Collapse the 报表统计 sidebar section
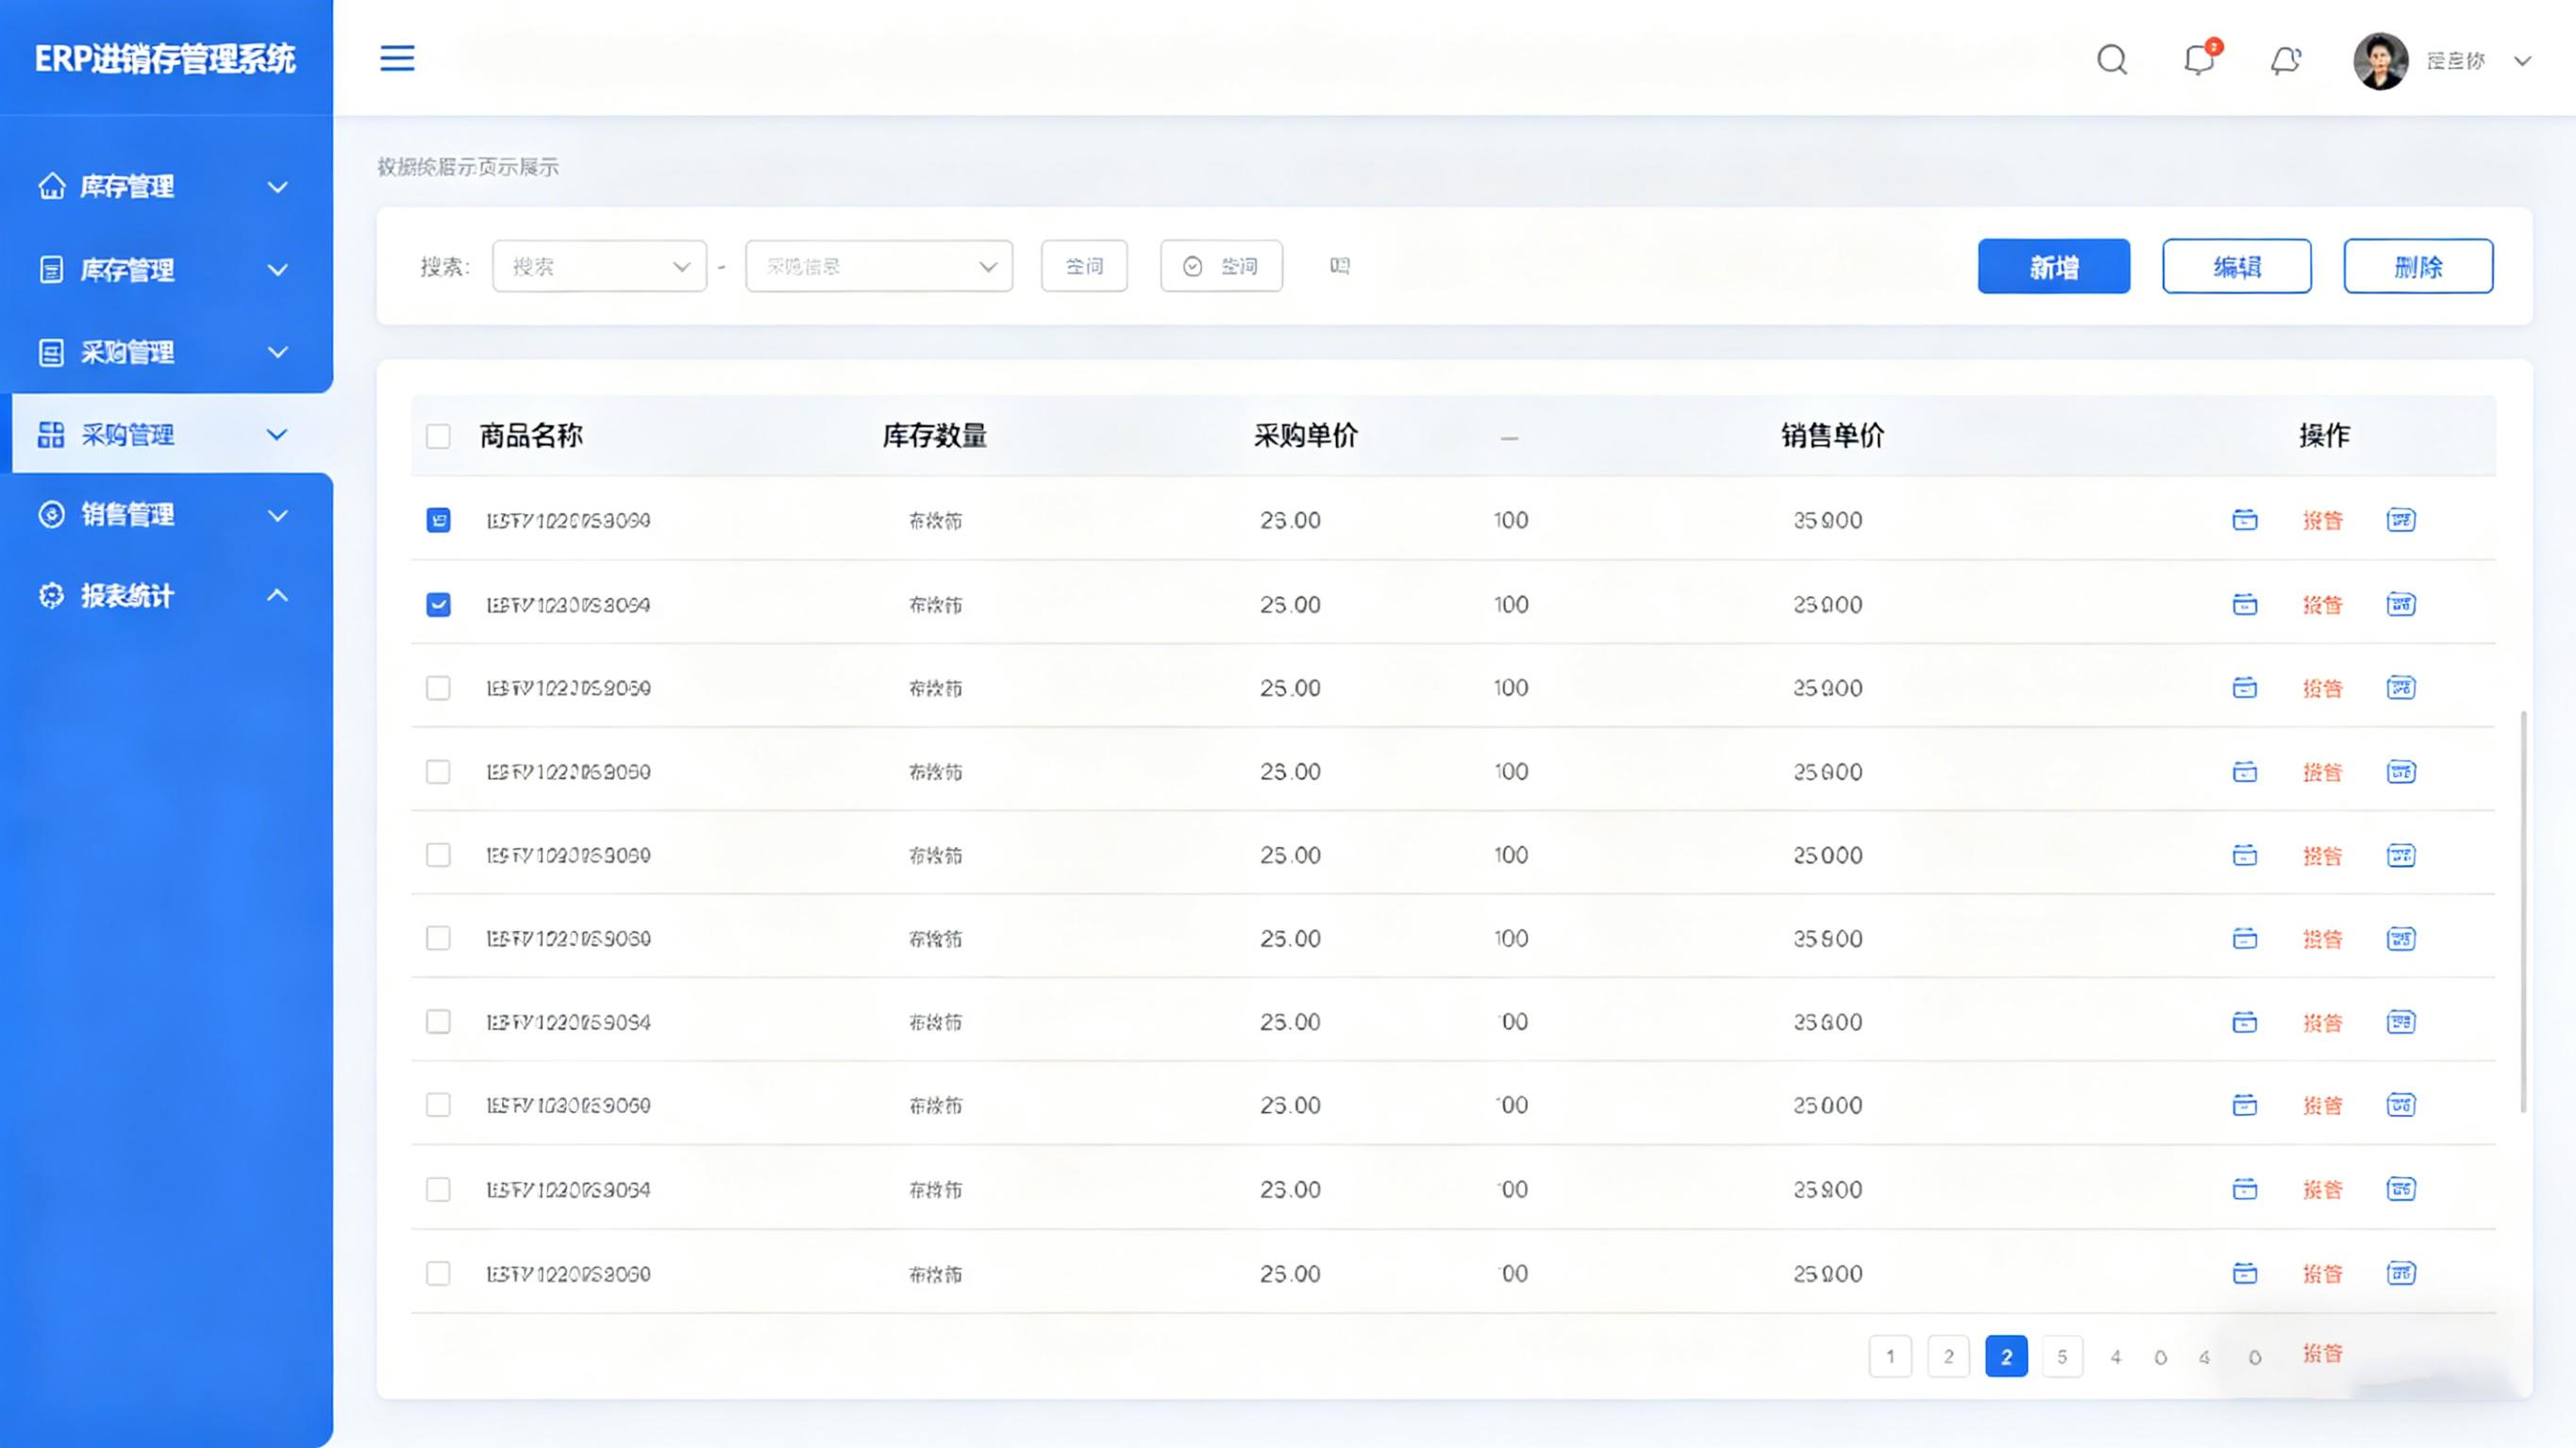Screen dimensions: 2576x1448 click(278, 595)
